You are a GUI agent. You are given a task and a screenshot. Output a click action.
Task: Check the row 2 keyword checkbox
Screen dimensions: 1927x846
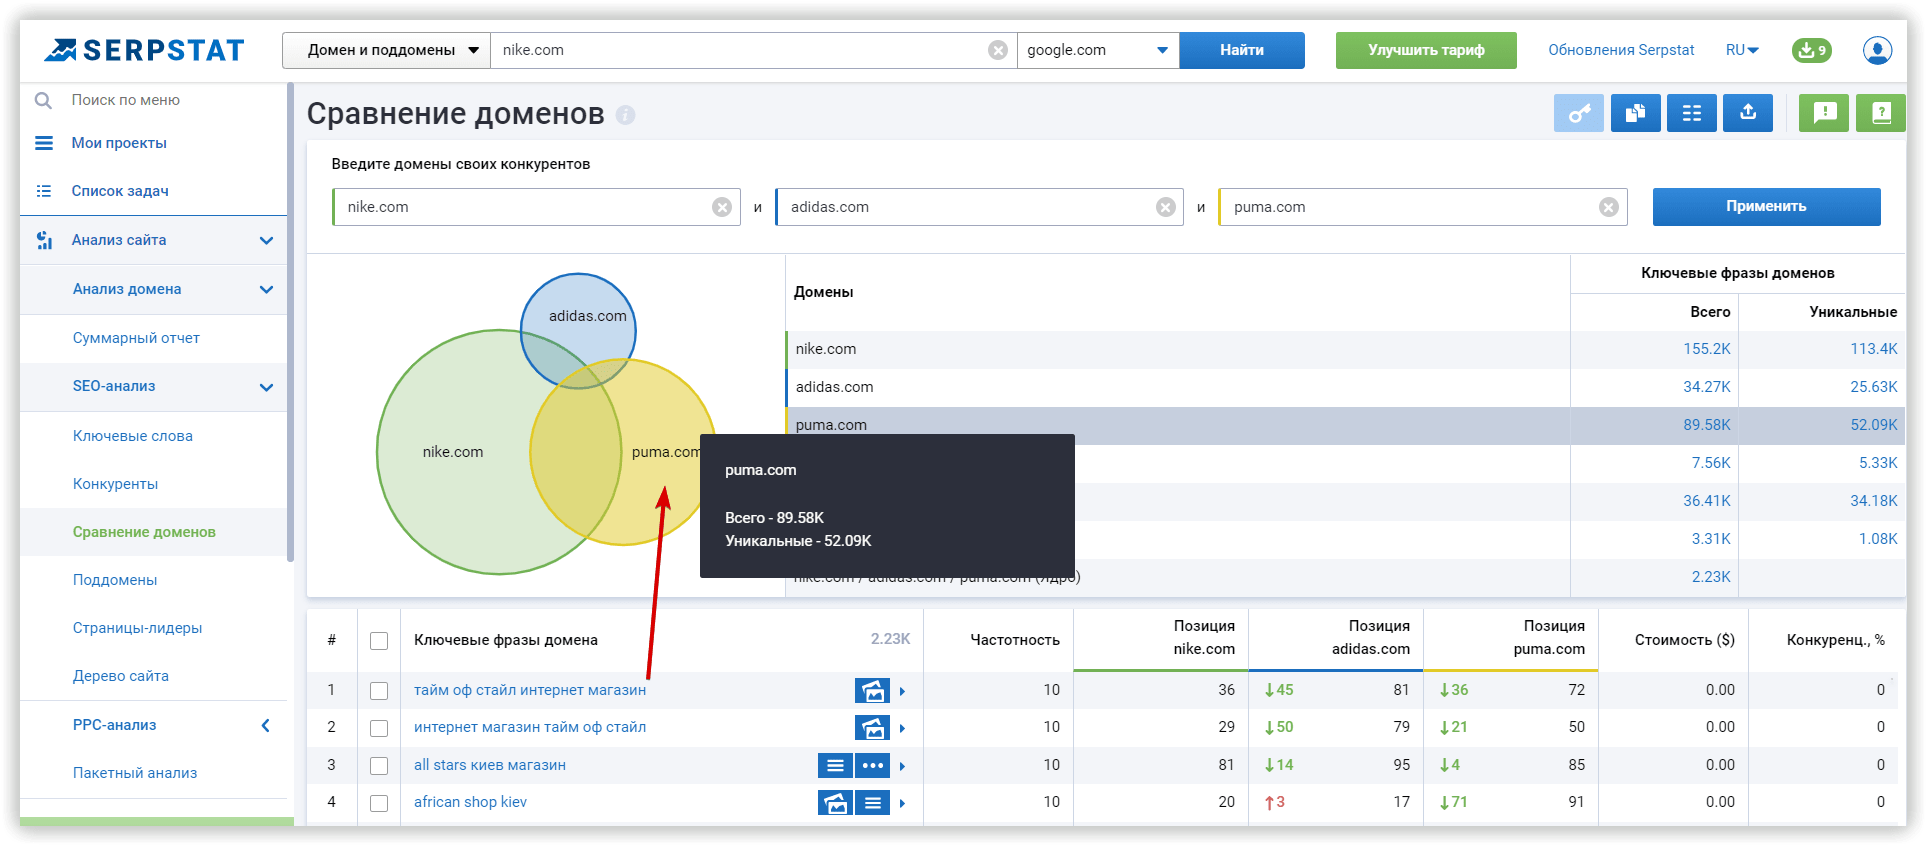(379, 728)
